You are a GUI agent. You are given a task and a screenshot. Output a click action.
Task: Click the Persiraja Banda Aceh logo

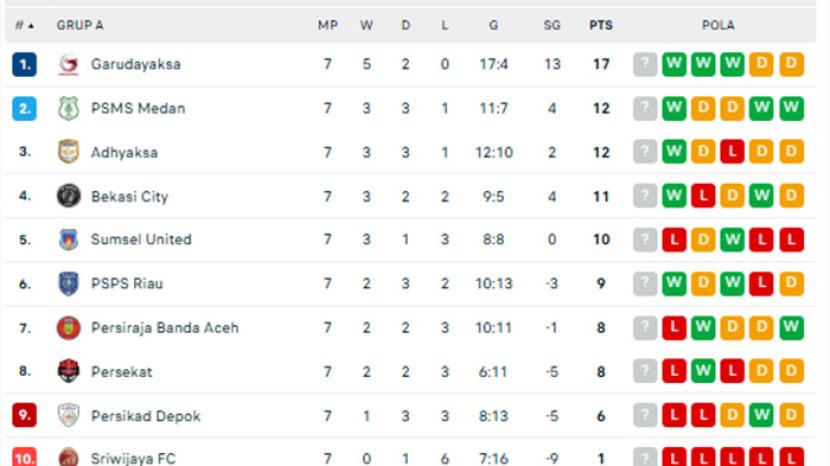coord(68,328)
